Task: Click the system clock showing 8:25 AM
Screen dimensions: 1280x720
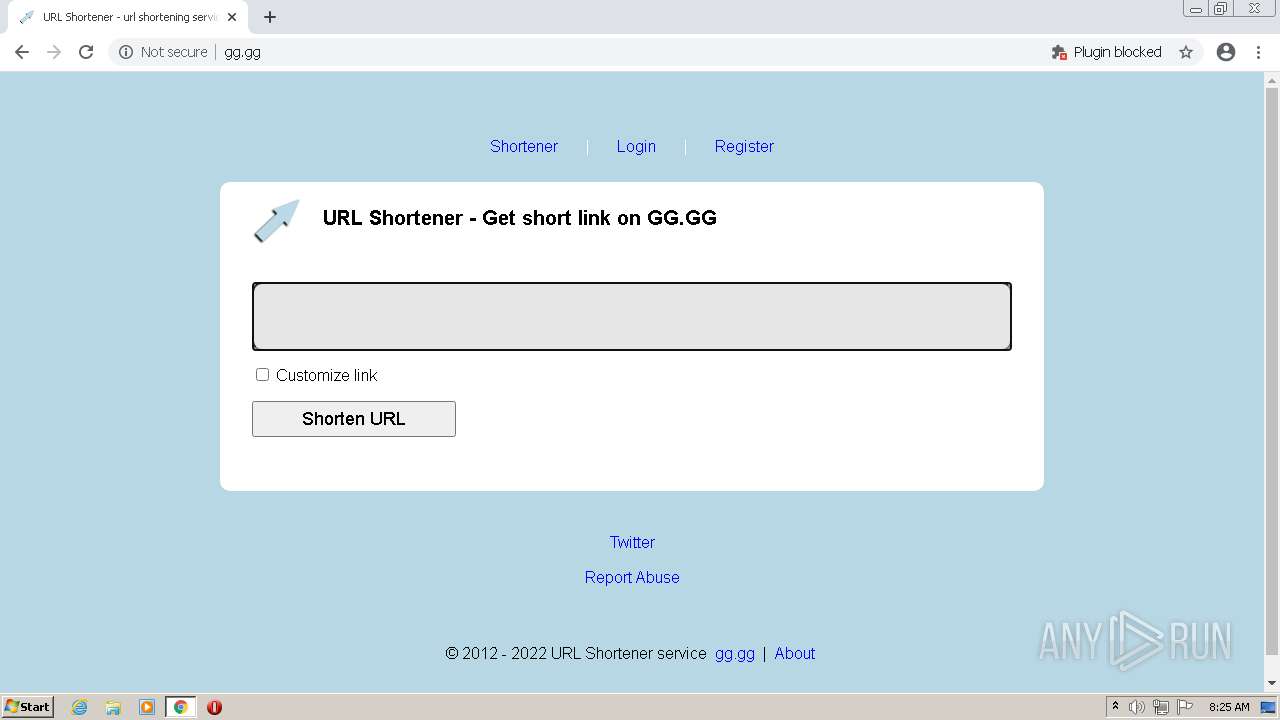Action: [1229, 707]
